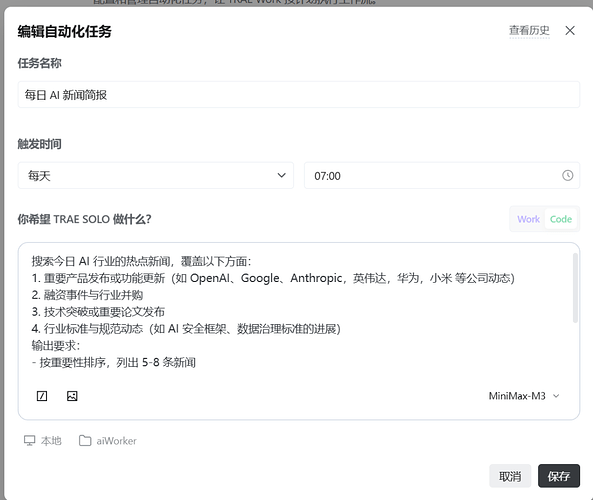Click the line starting '1. 重要产品发布或功能更新'

point(273,278)
